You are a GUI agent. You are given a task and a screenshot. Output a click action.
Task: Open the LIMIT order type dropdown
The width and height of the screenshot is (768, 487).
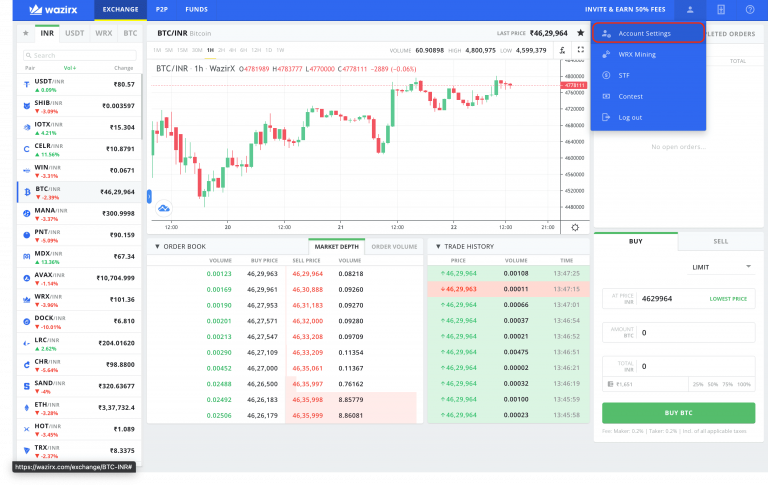[x=722, y=267]
